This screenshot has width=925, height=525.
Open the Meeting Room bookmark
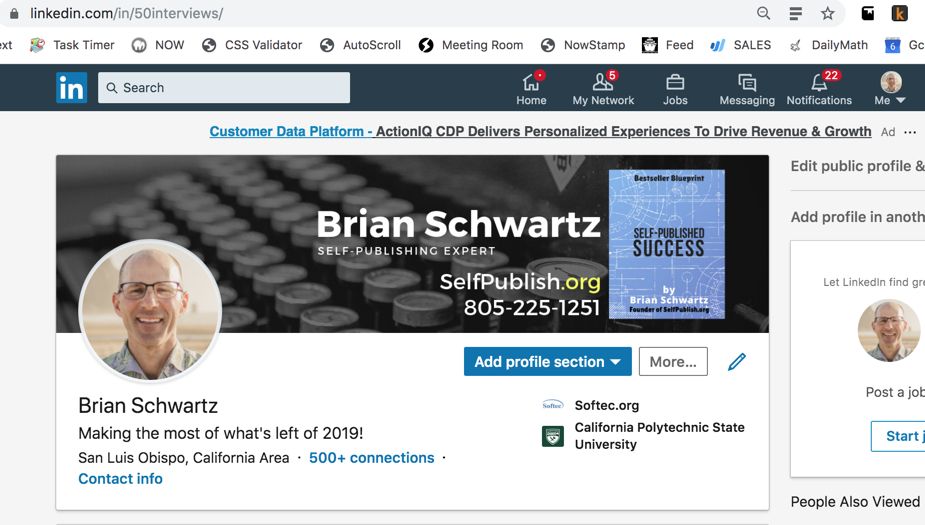(471, 45)
